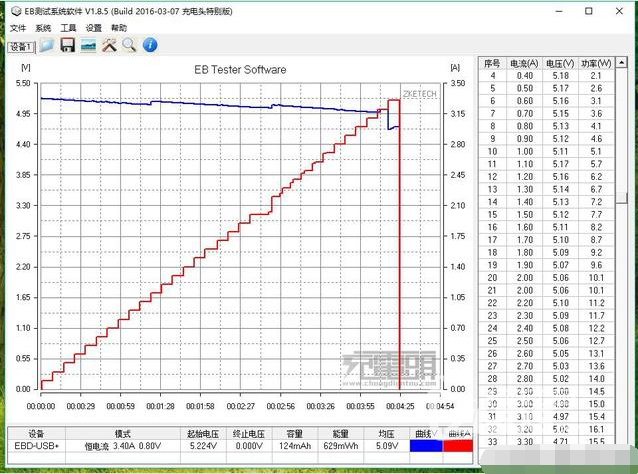The width and height of the screenshot is (638, 474).
Task: Click the 序号 column header
Action: click(x=492, y=63)
